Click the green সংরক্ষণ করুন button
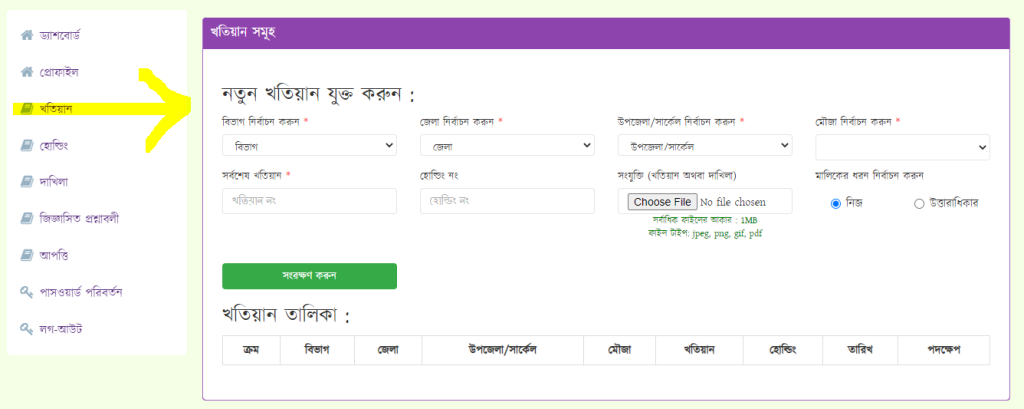 [310, 276]
